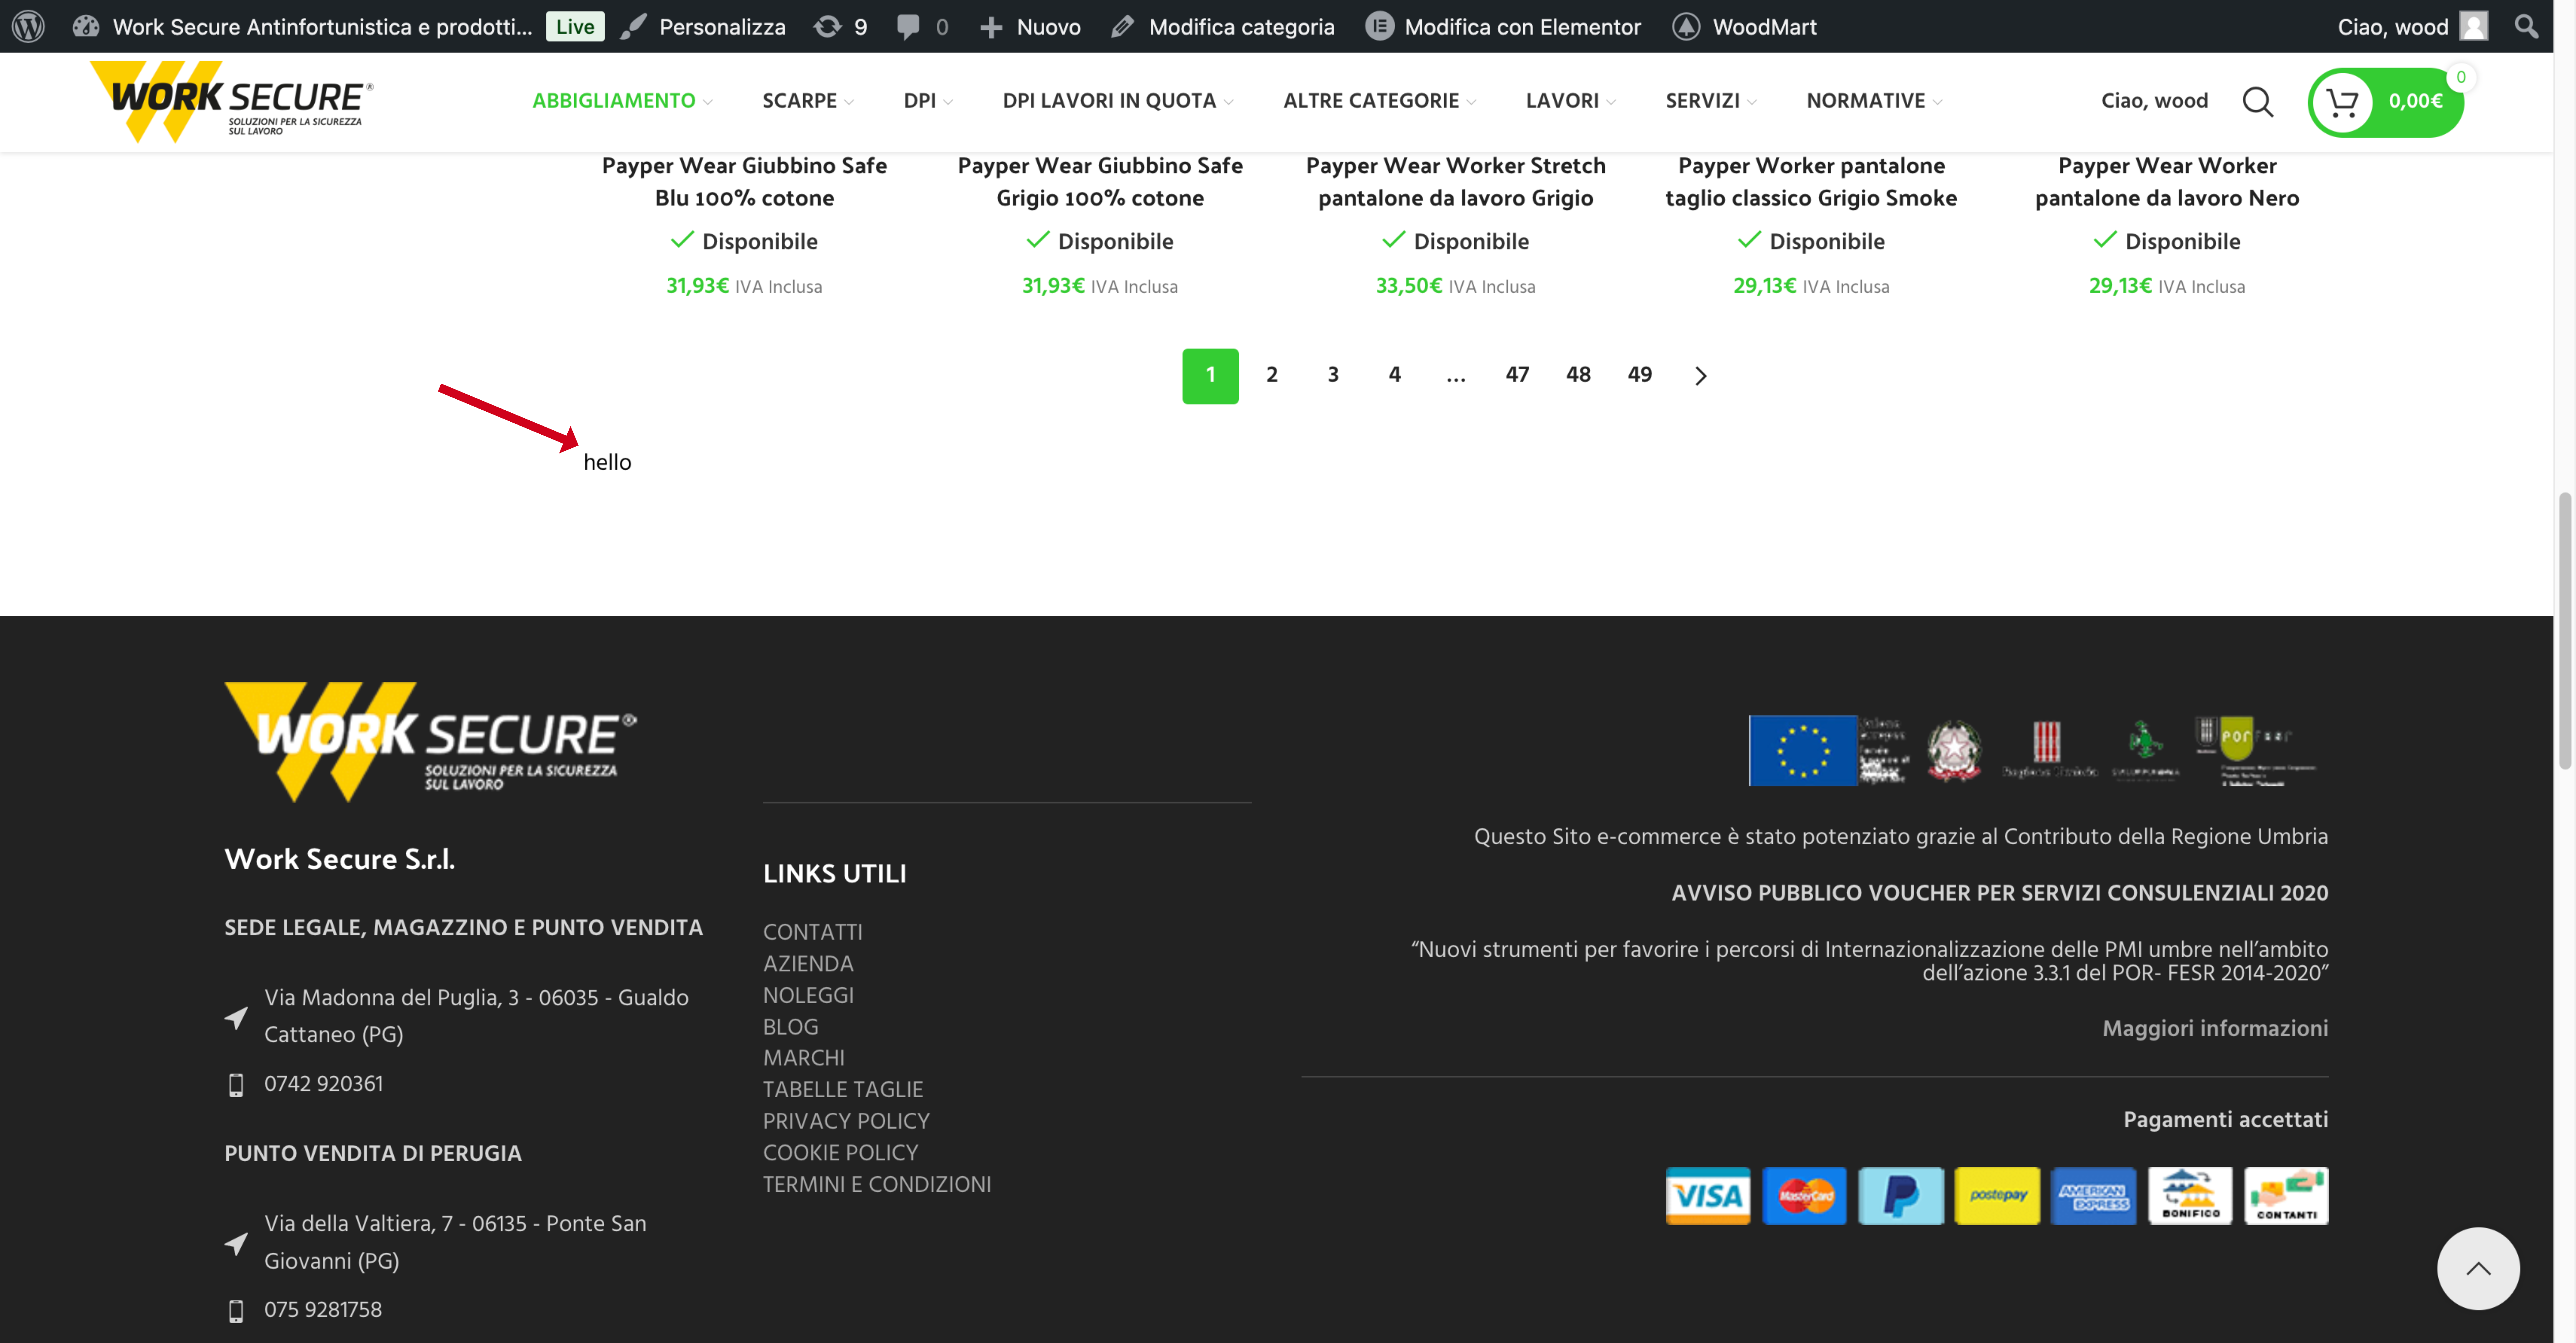Open the 'Ciao, wood' account link in header

2154,101
